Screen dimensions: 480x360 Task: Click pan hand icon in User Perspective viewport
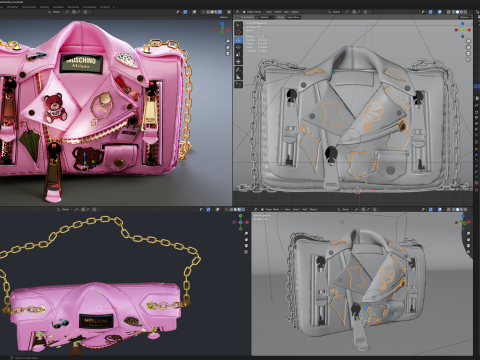pos(469,240)
